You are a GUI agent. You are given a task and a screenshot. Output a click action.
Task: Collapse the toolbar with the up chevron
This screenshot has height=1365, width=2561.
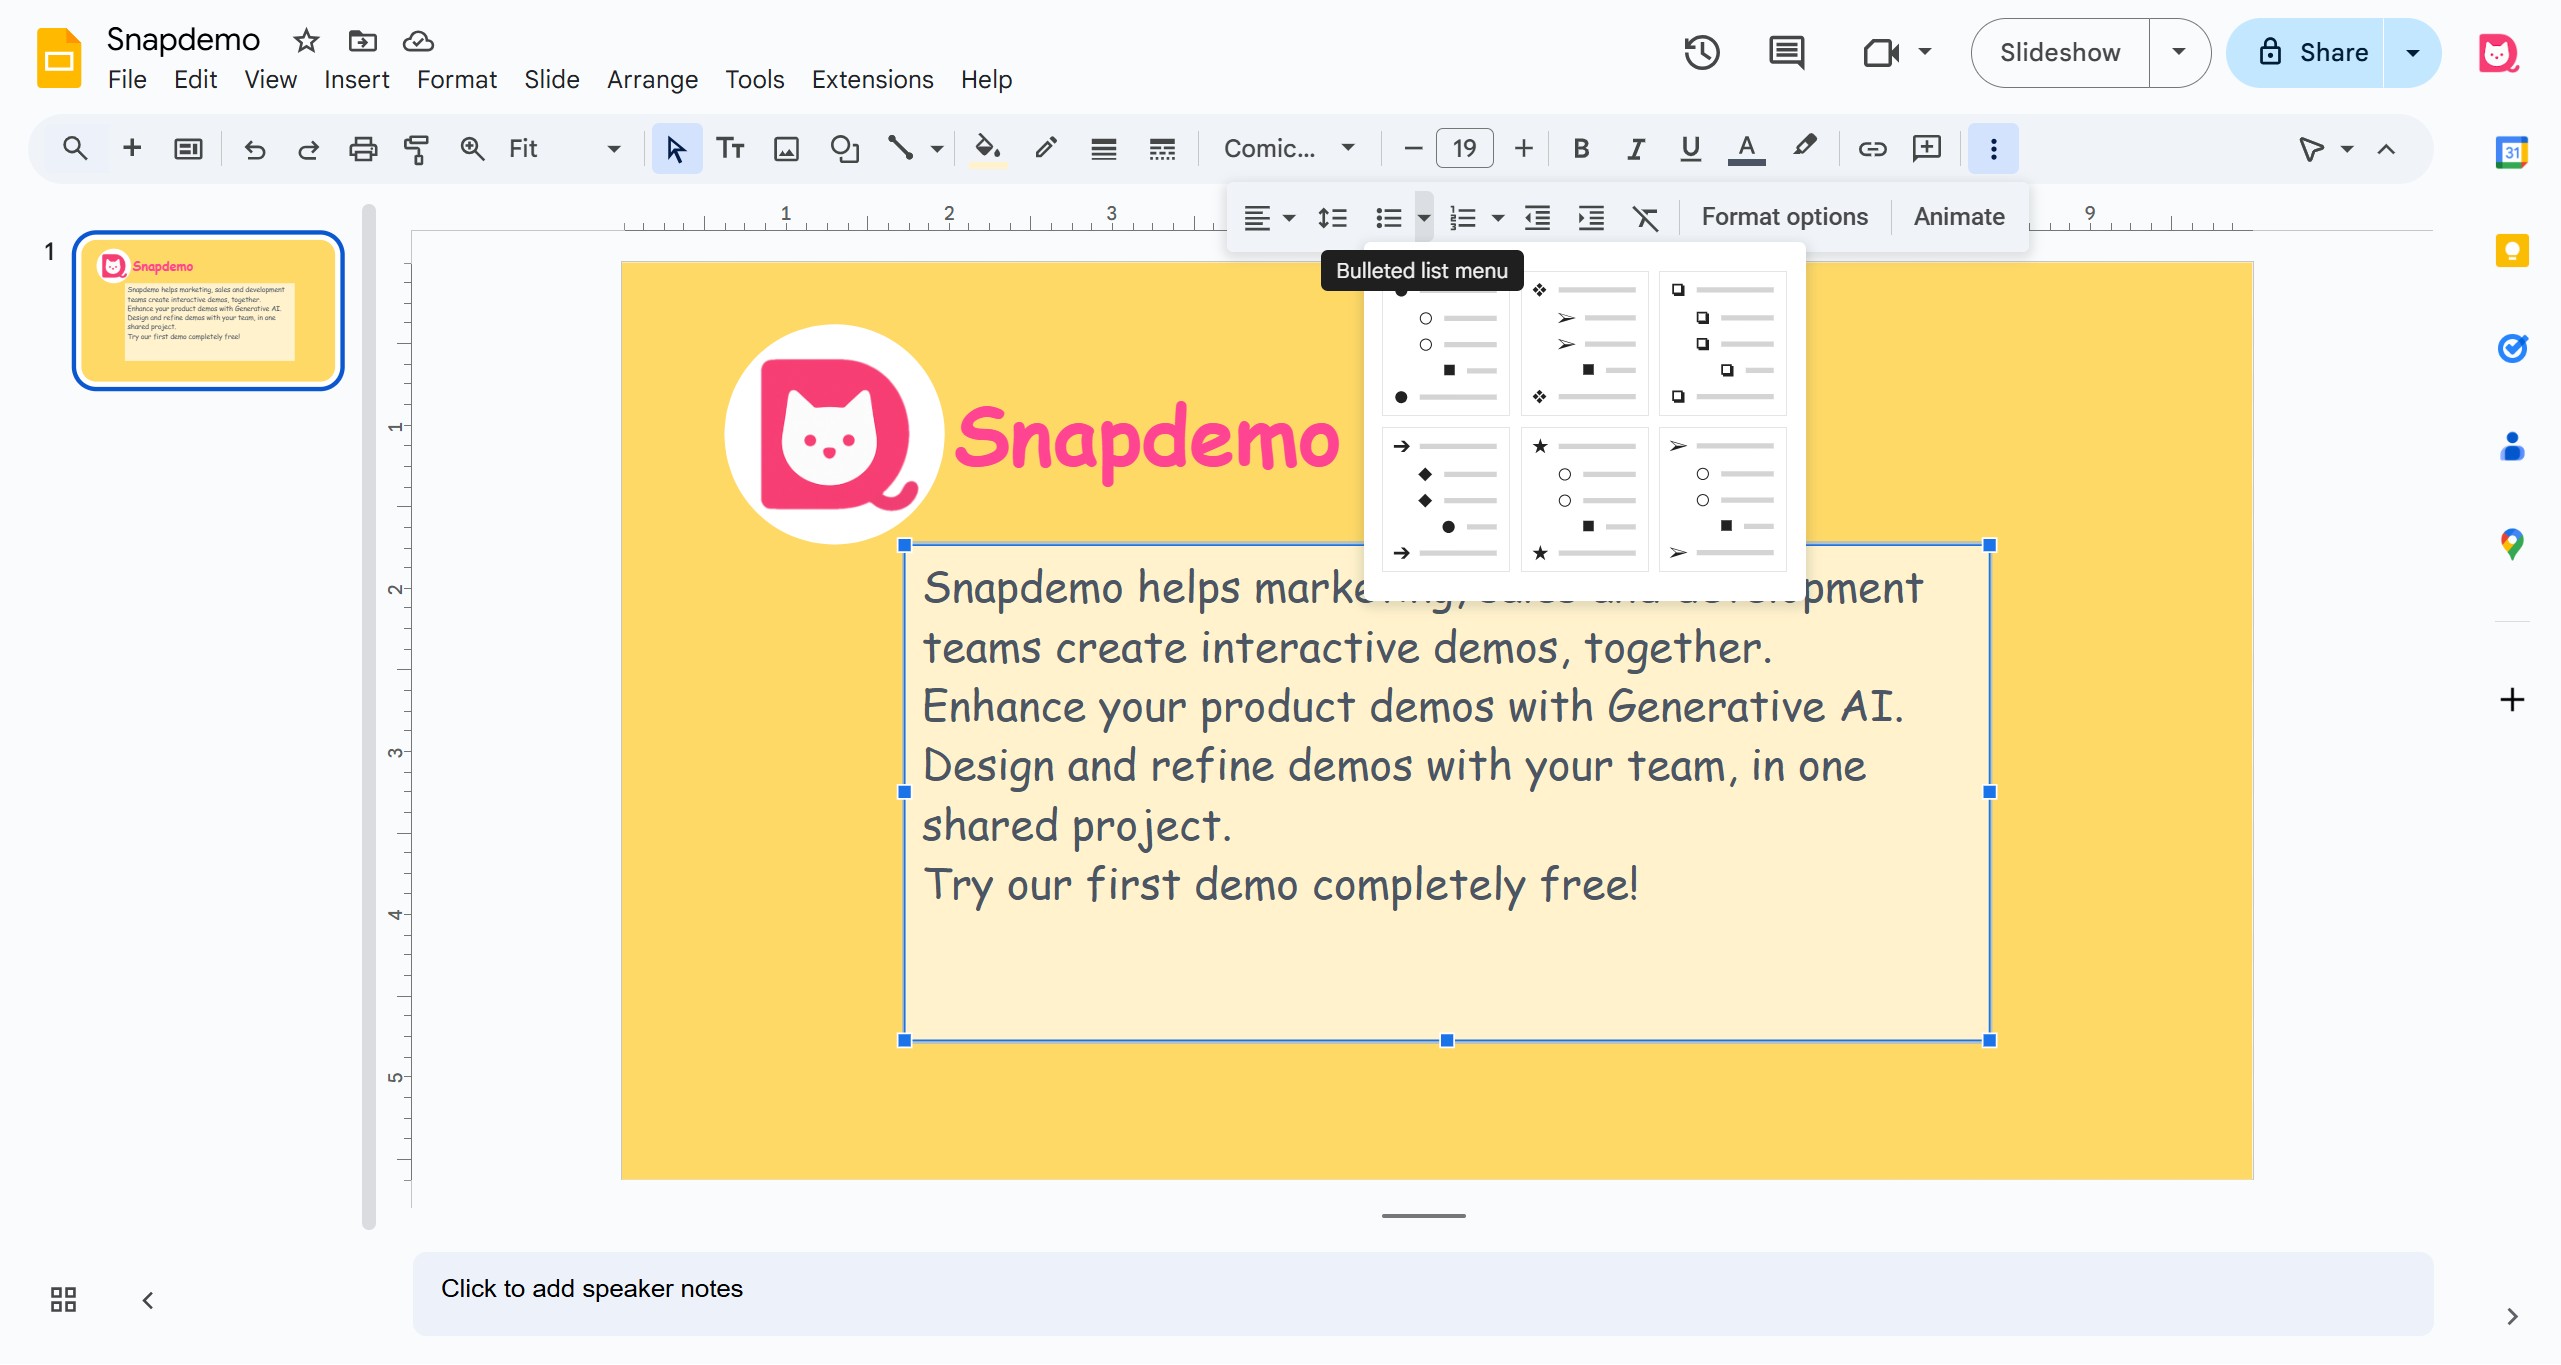(x=2387, y=149)
